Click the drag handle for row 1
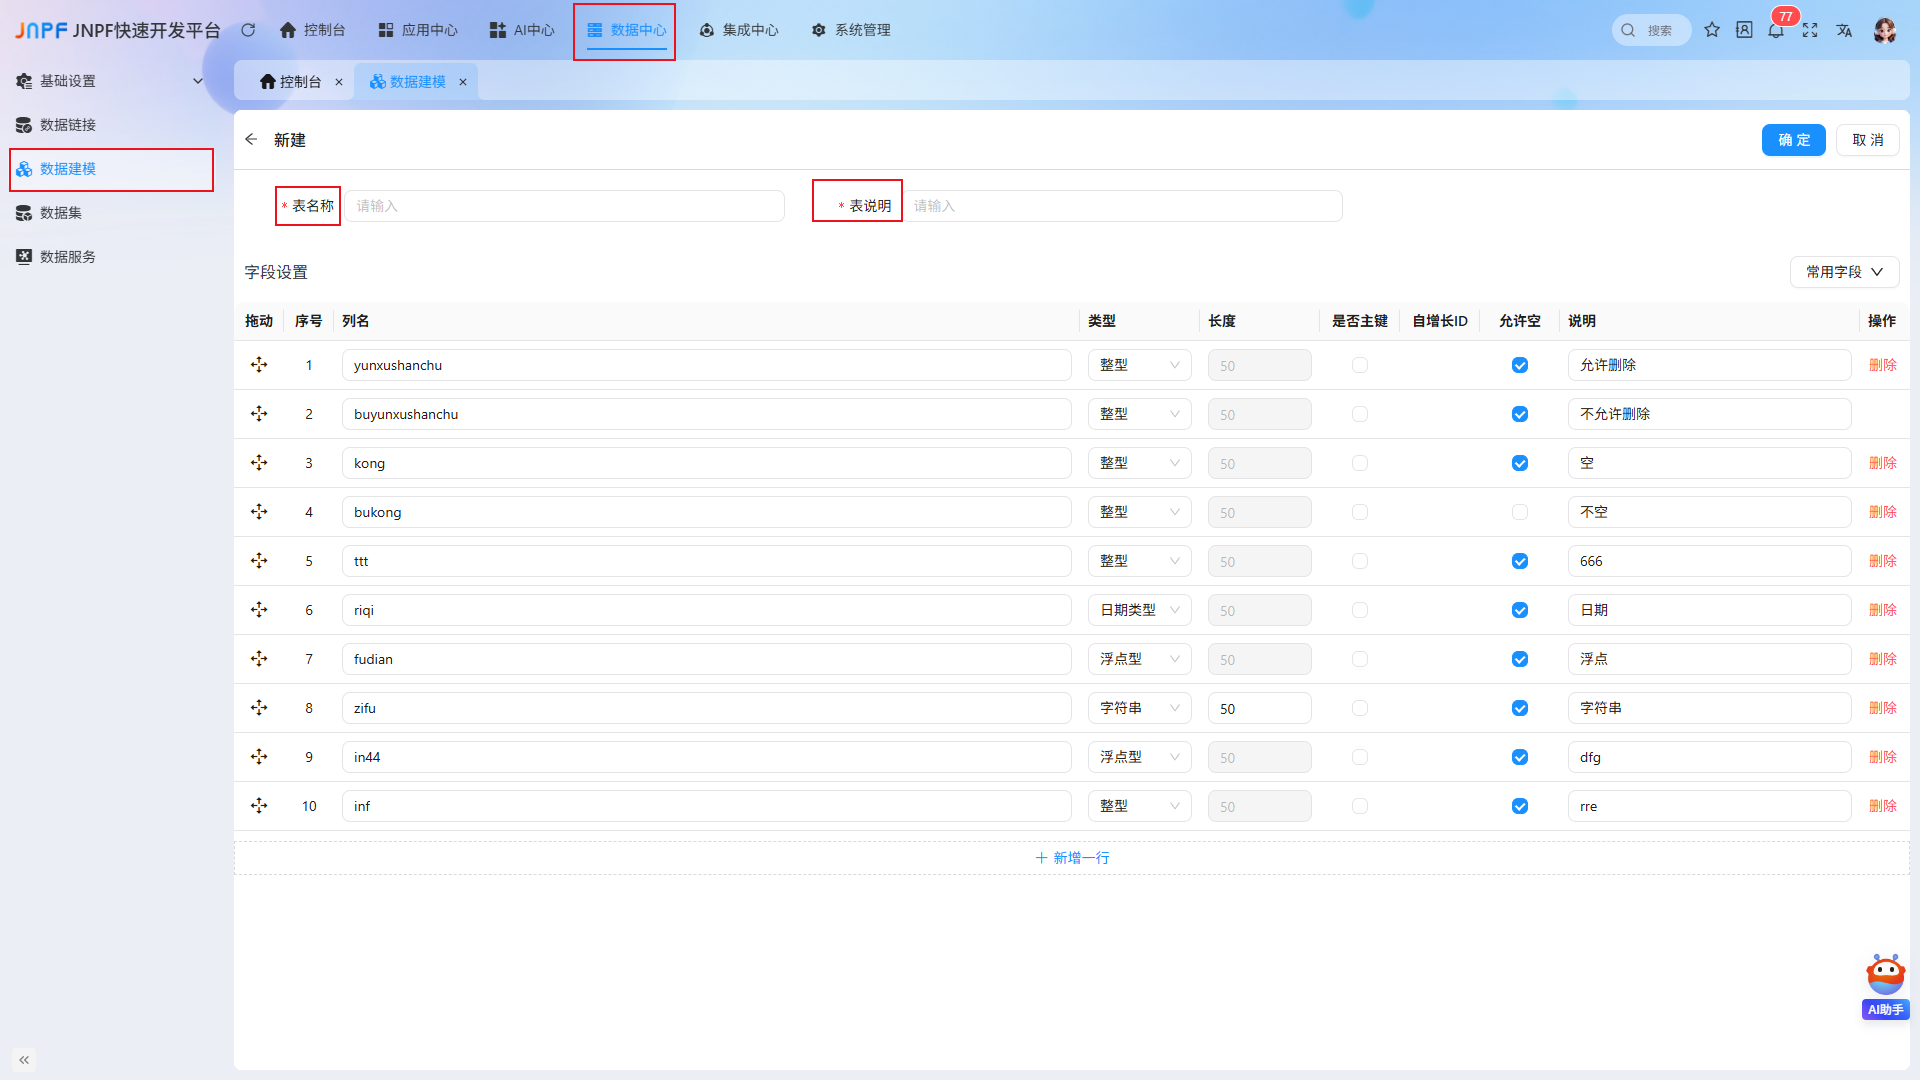 tap(259, 365)
